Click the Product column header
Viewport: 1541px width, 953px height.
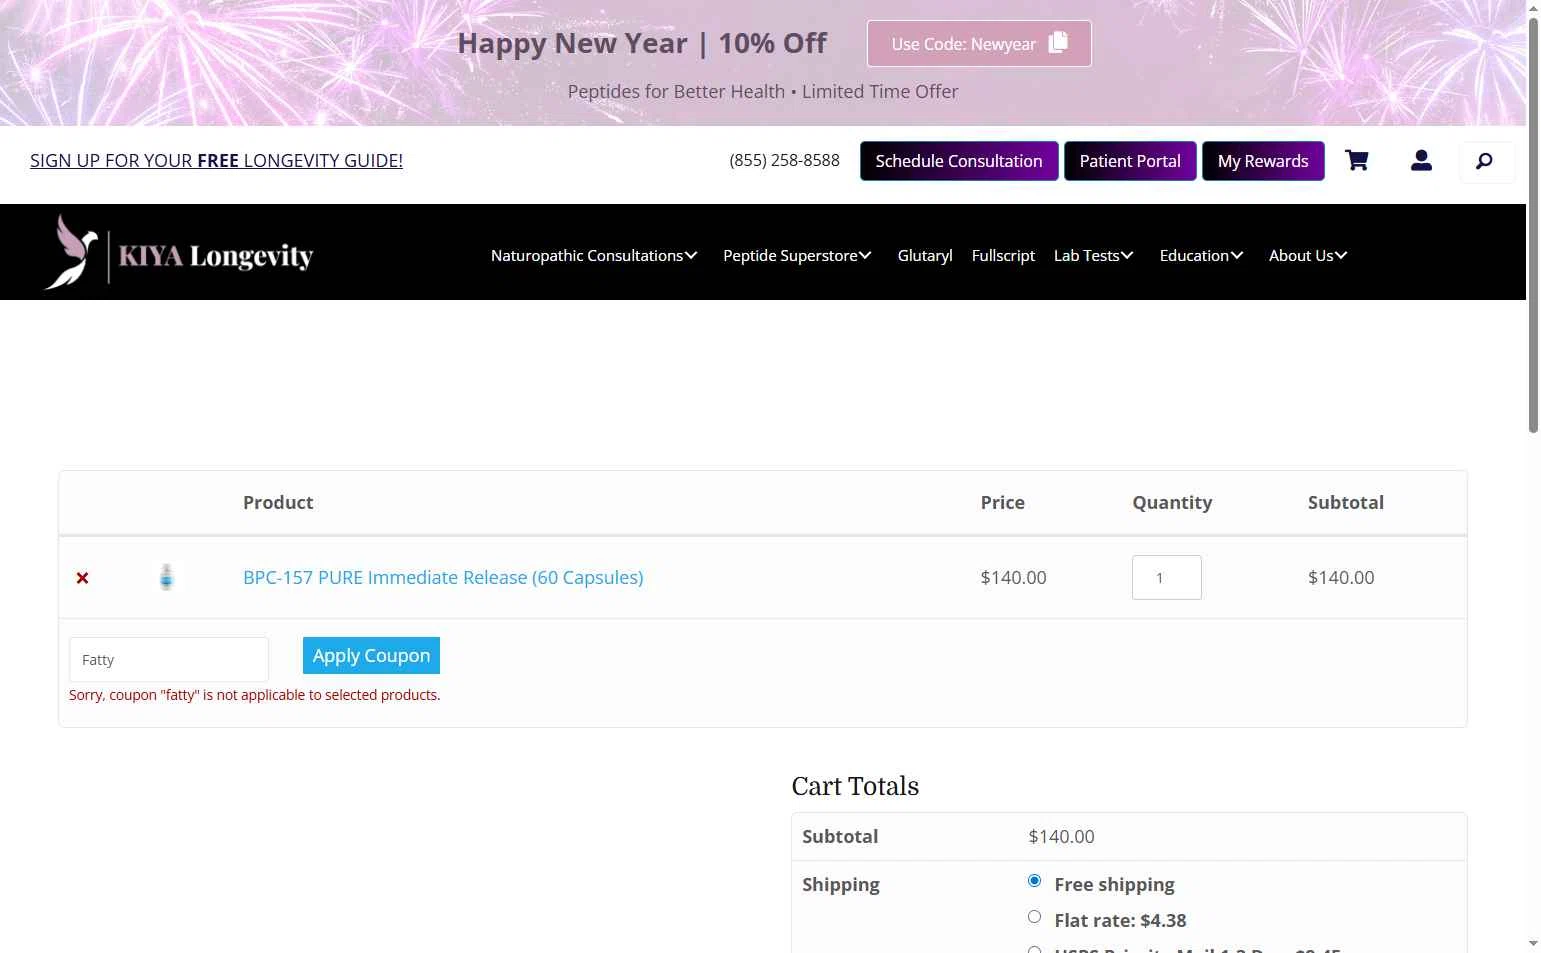[x=278, y=503]
